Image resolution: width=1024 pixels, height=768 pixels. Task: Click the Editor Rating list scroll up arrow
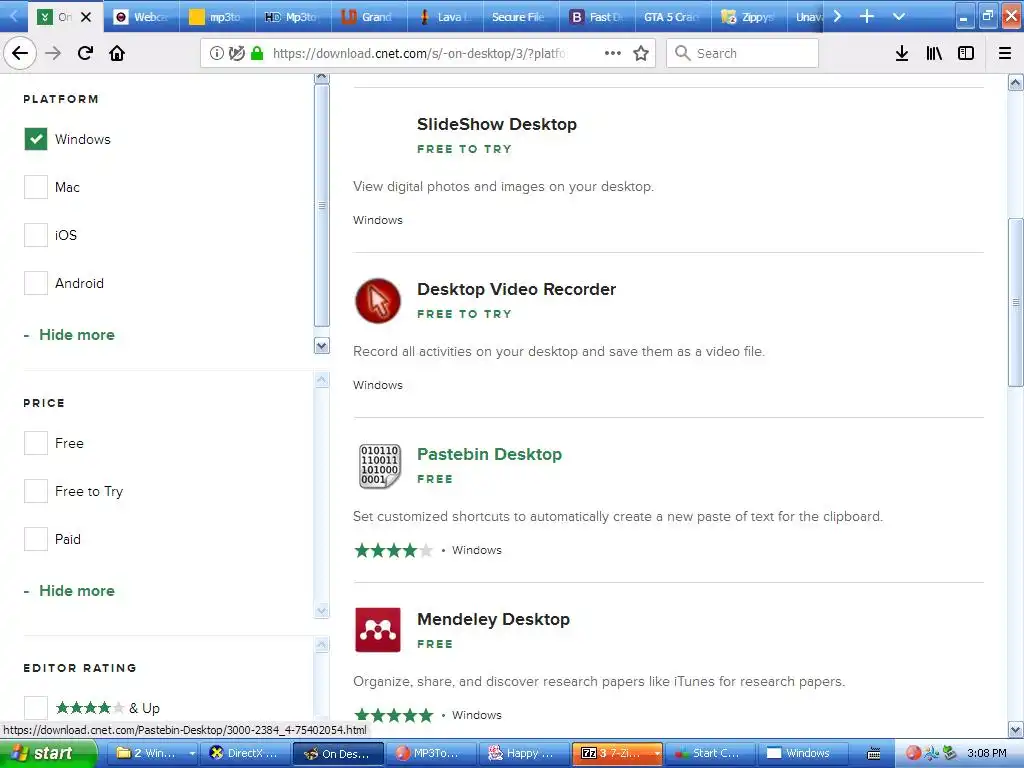coord(322,645)
